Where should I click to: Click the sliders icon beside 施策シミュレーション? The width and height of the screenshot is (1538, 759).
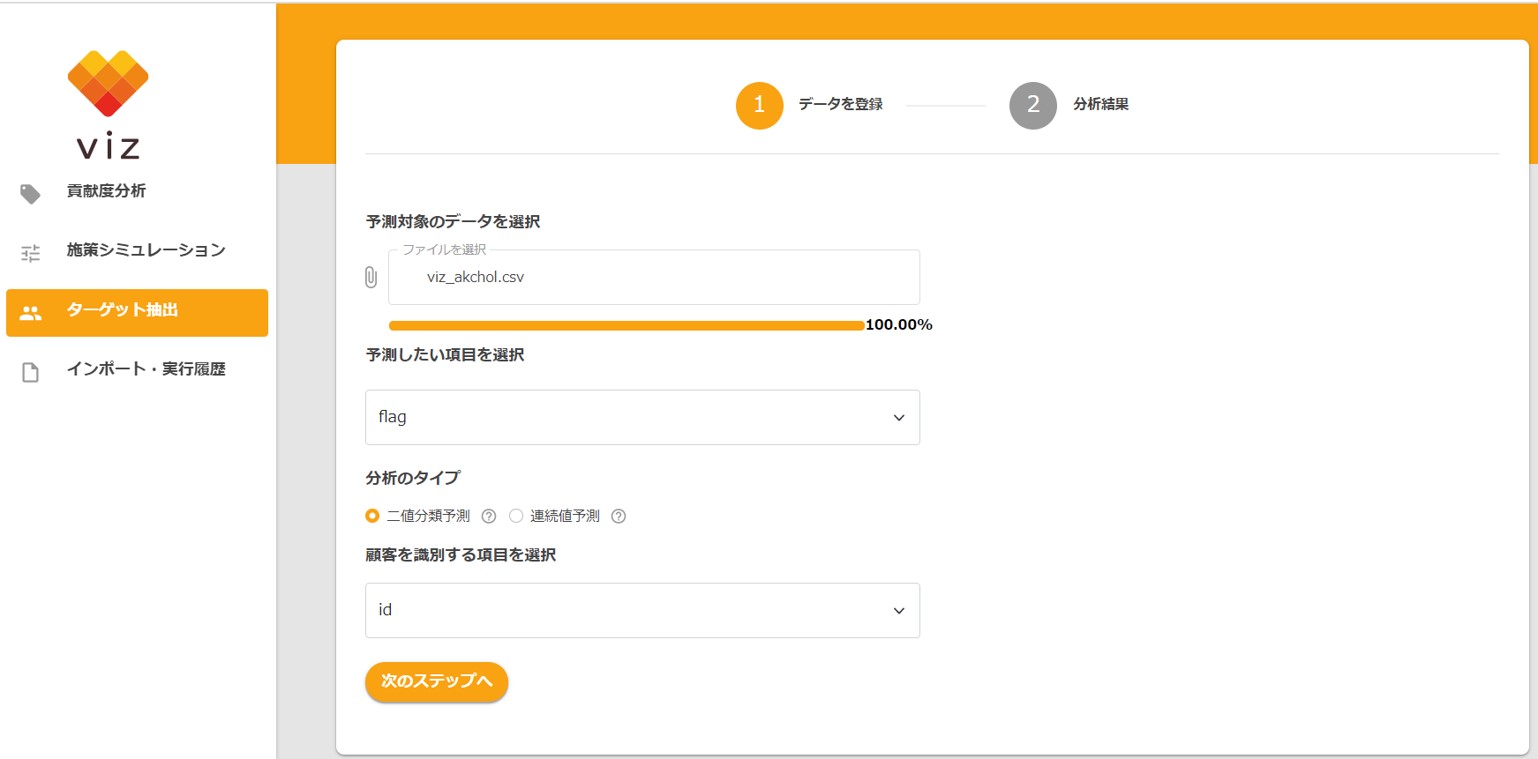click(31, 253)
